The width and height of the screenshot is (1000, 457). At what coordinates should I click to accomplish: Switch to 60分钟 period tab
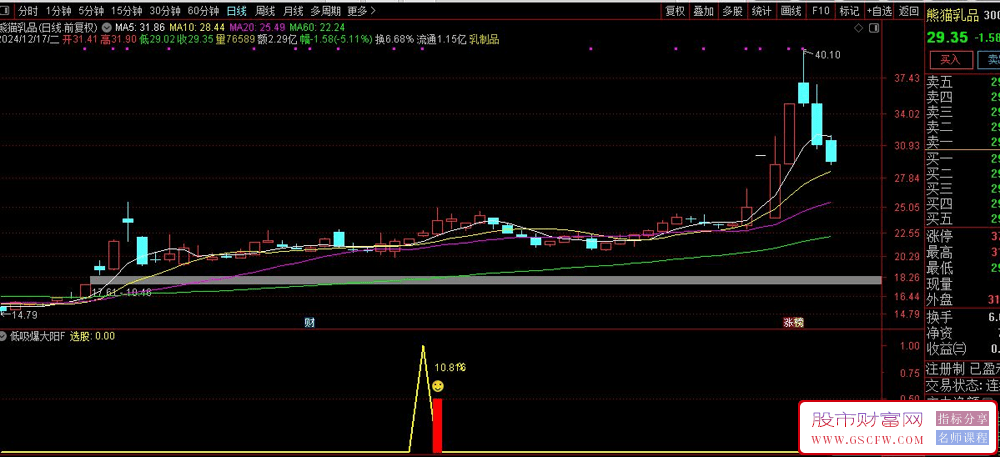tap(203, 11)
